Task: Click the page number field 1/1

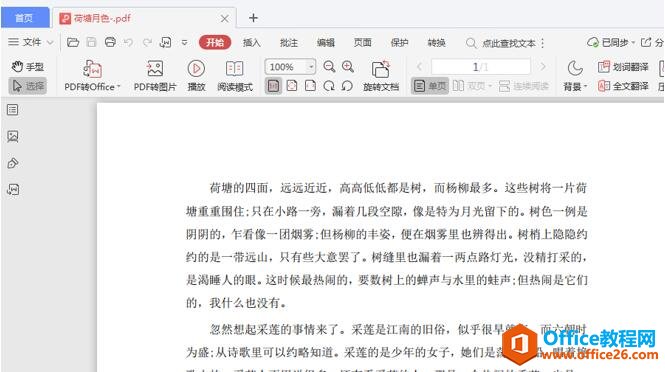Action: point(481,67)
